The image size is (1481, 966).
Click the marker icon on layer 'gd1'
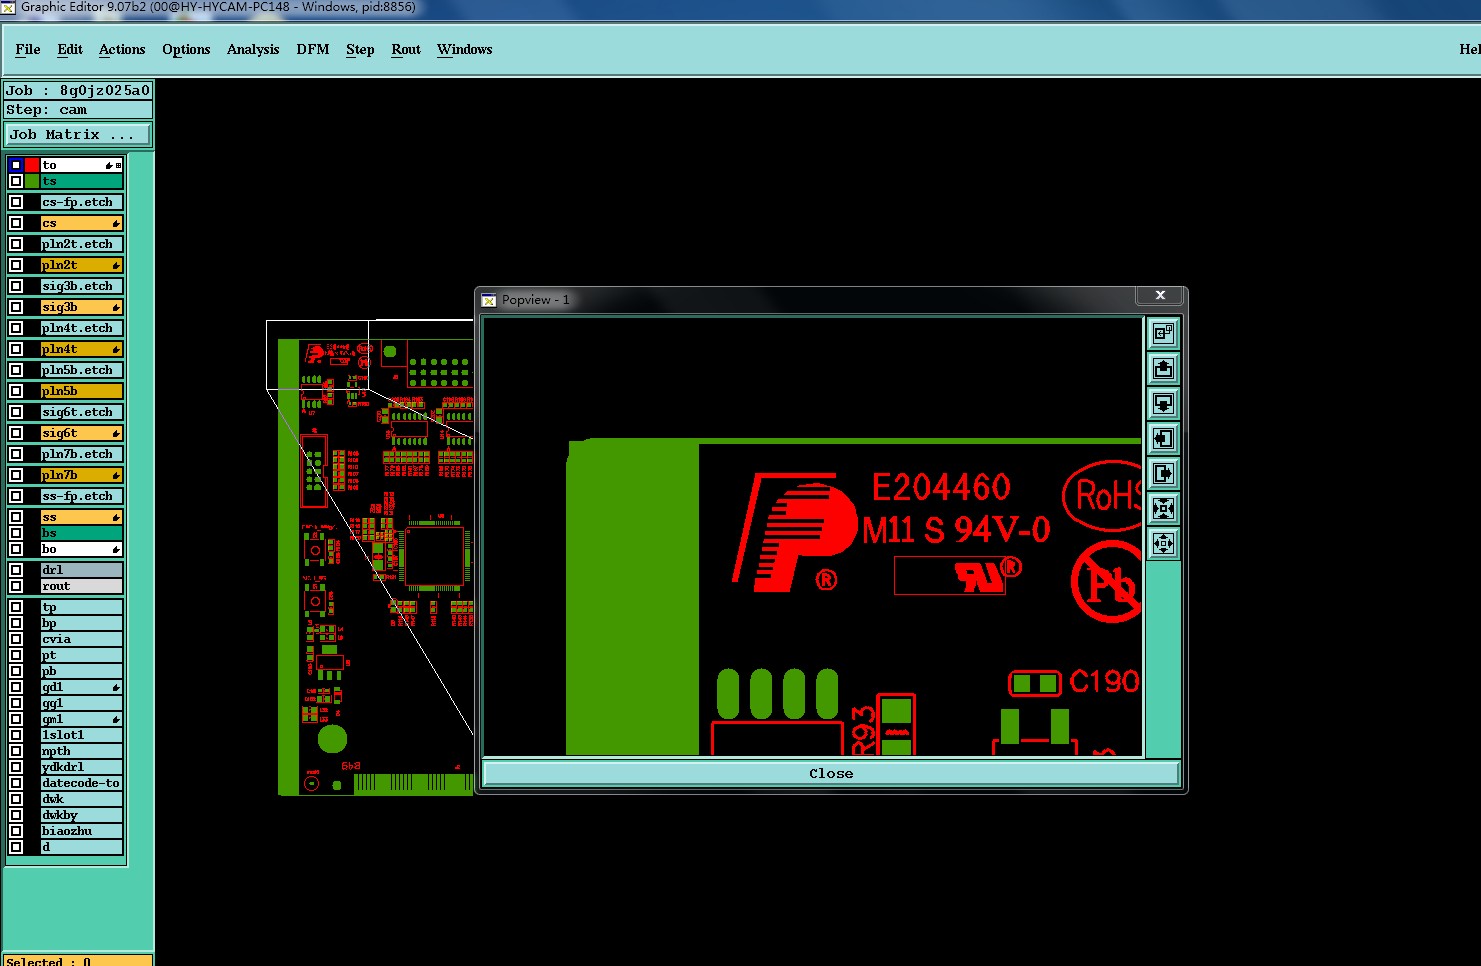tap(116, 687)
